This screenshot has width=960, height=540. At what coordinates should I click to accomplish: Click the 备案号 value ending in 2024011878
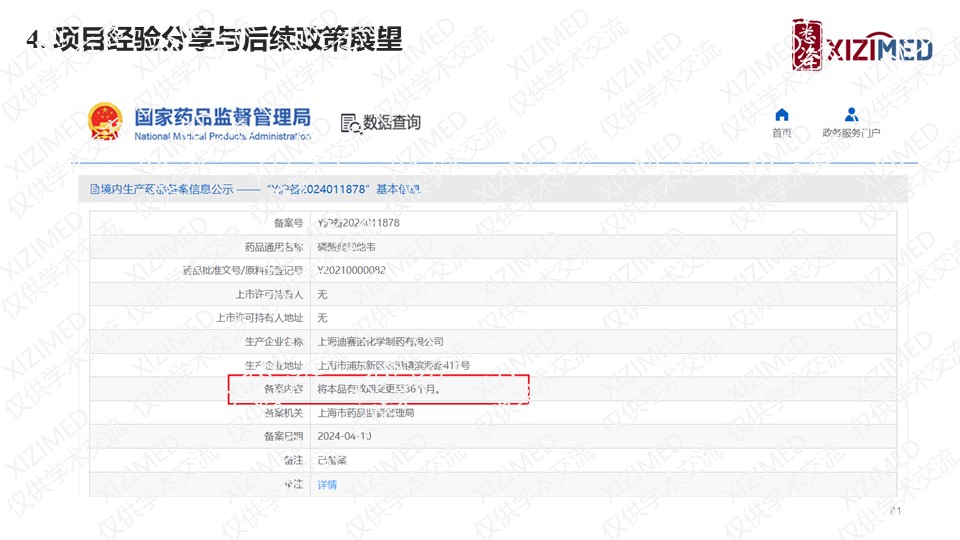tap(357, 222)
